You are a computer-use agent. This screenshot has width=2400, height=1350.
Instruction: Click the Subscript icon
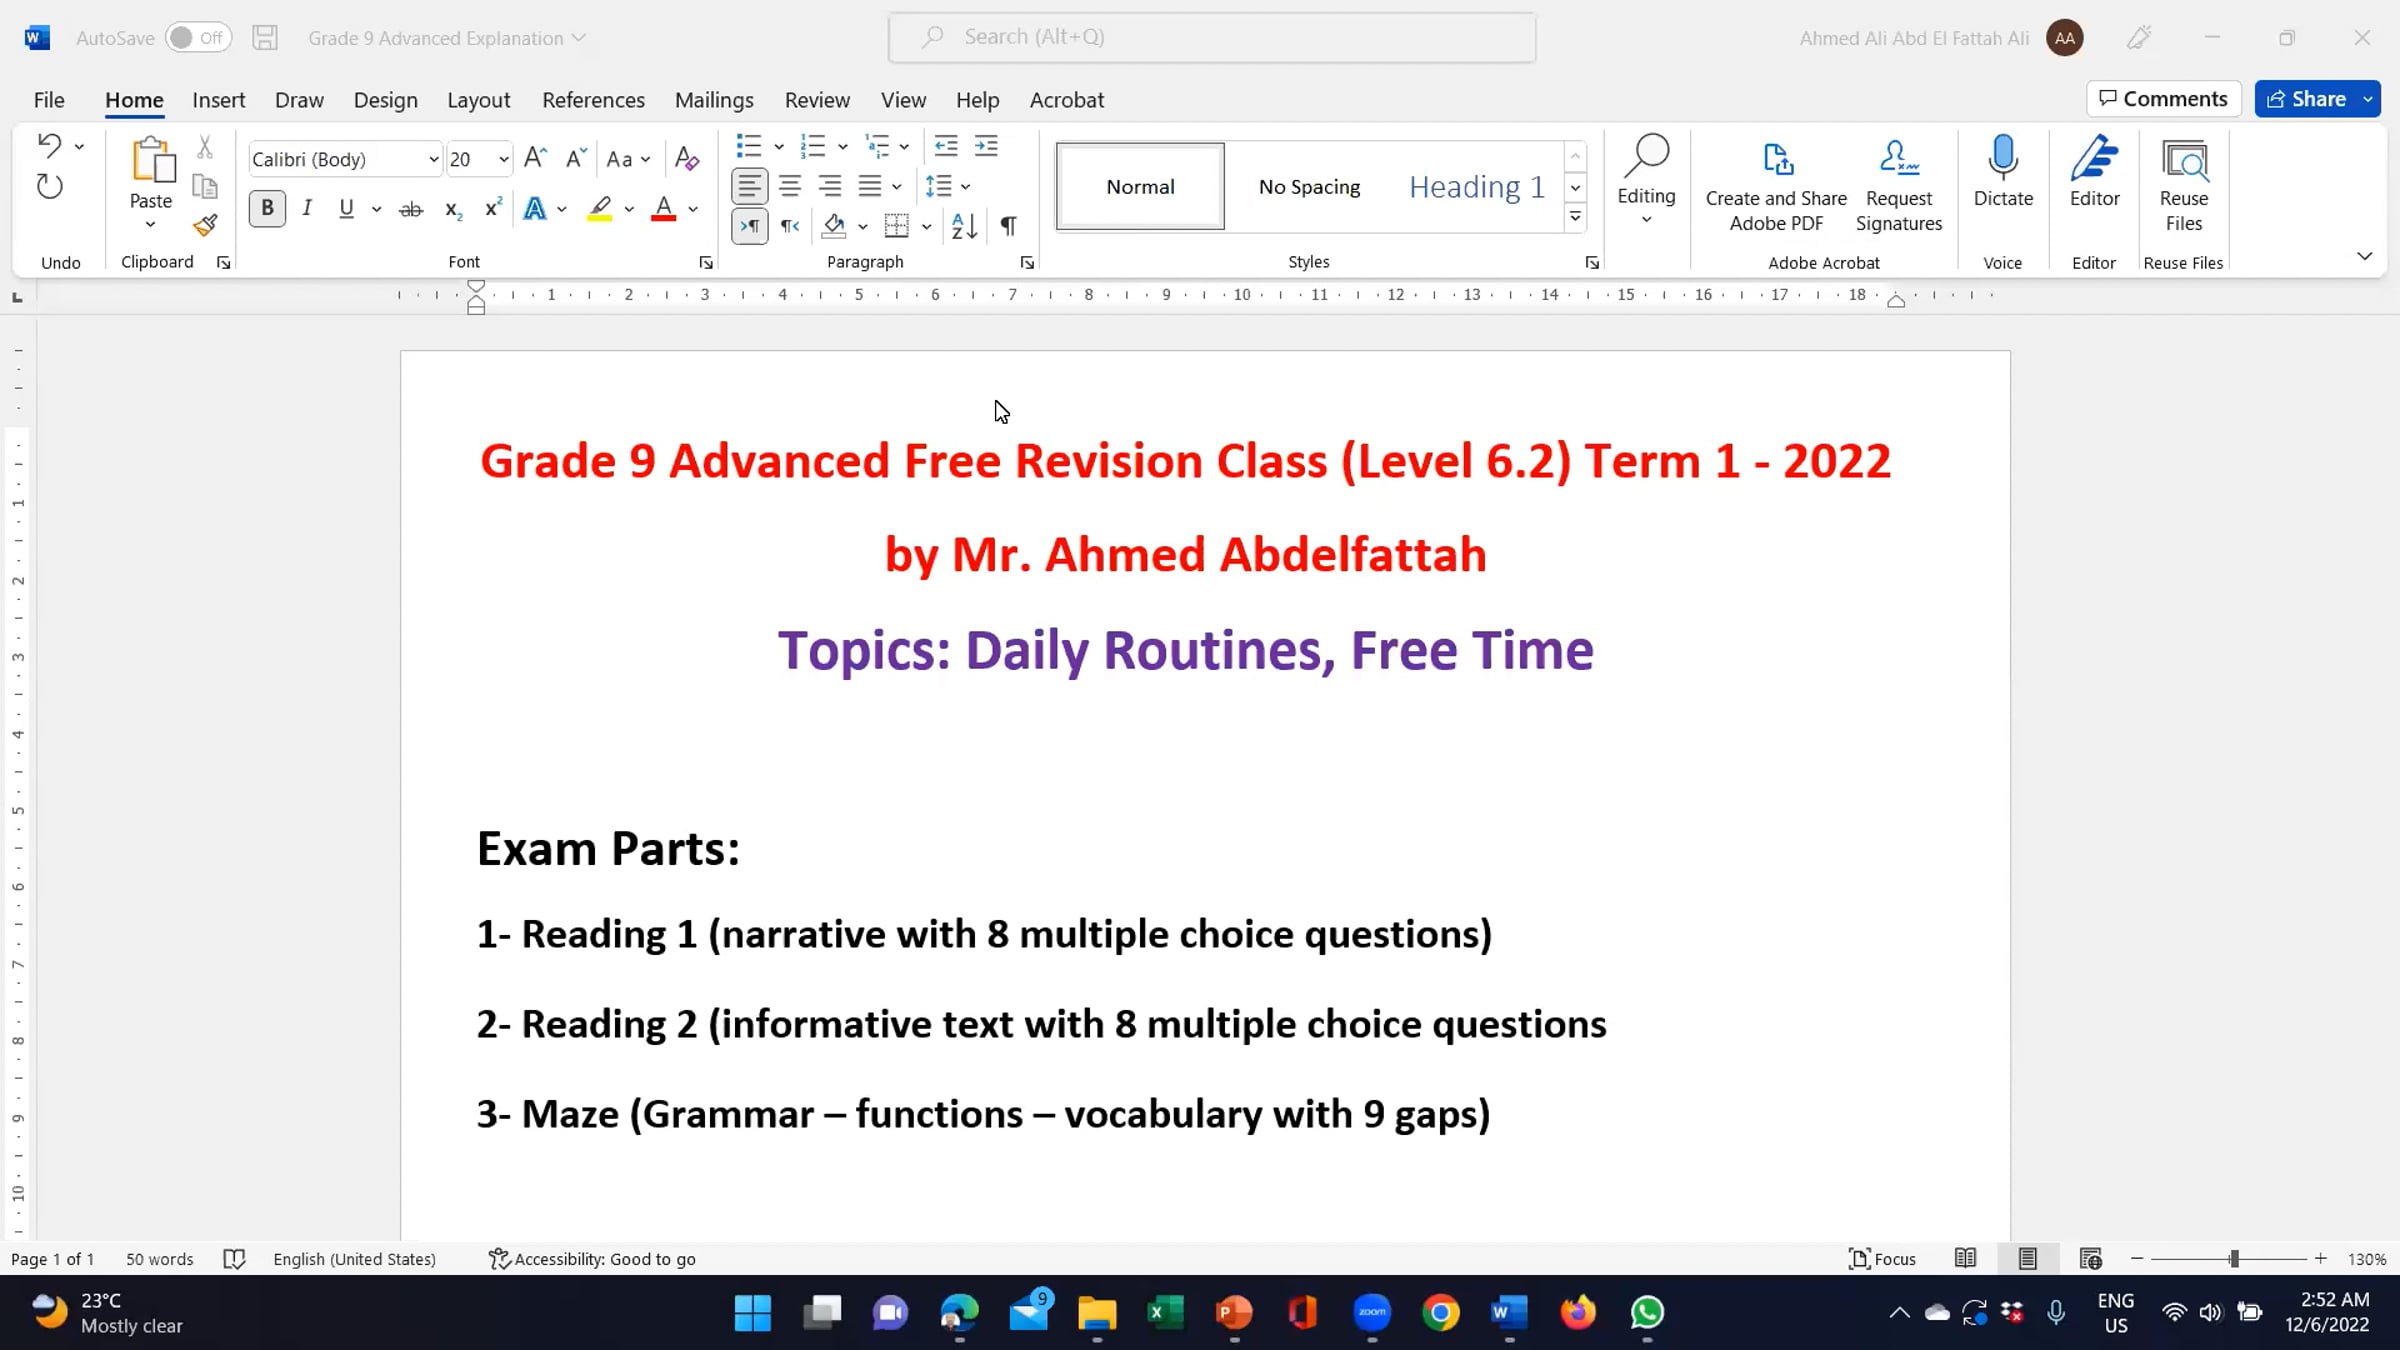[x=453, y=209]
